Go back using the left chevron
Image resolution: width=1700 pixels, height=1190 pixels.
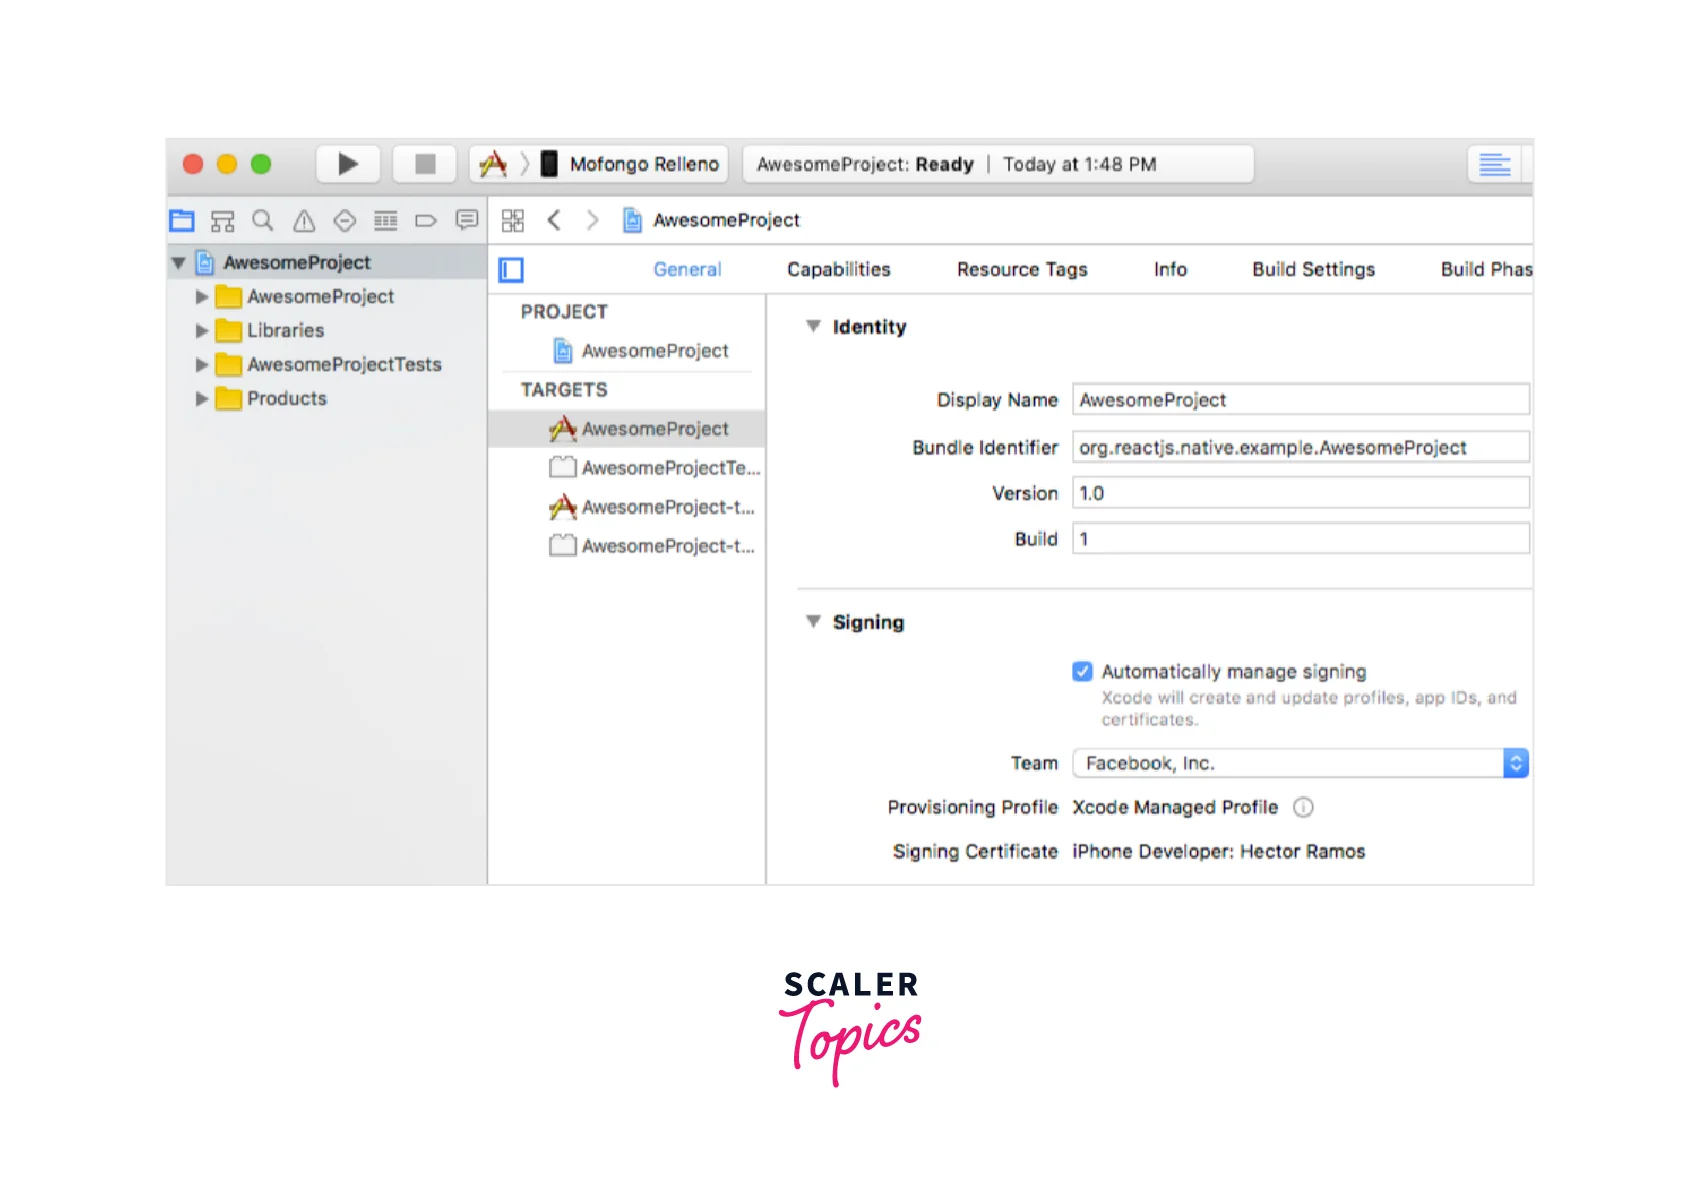coord(554,221)
